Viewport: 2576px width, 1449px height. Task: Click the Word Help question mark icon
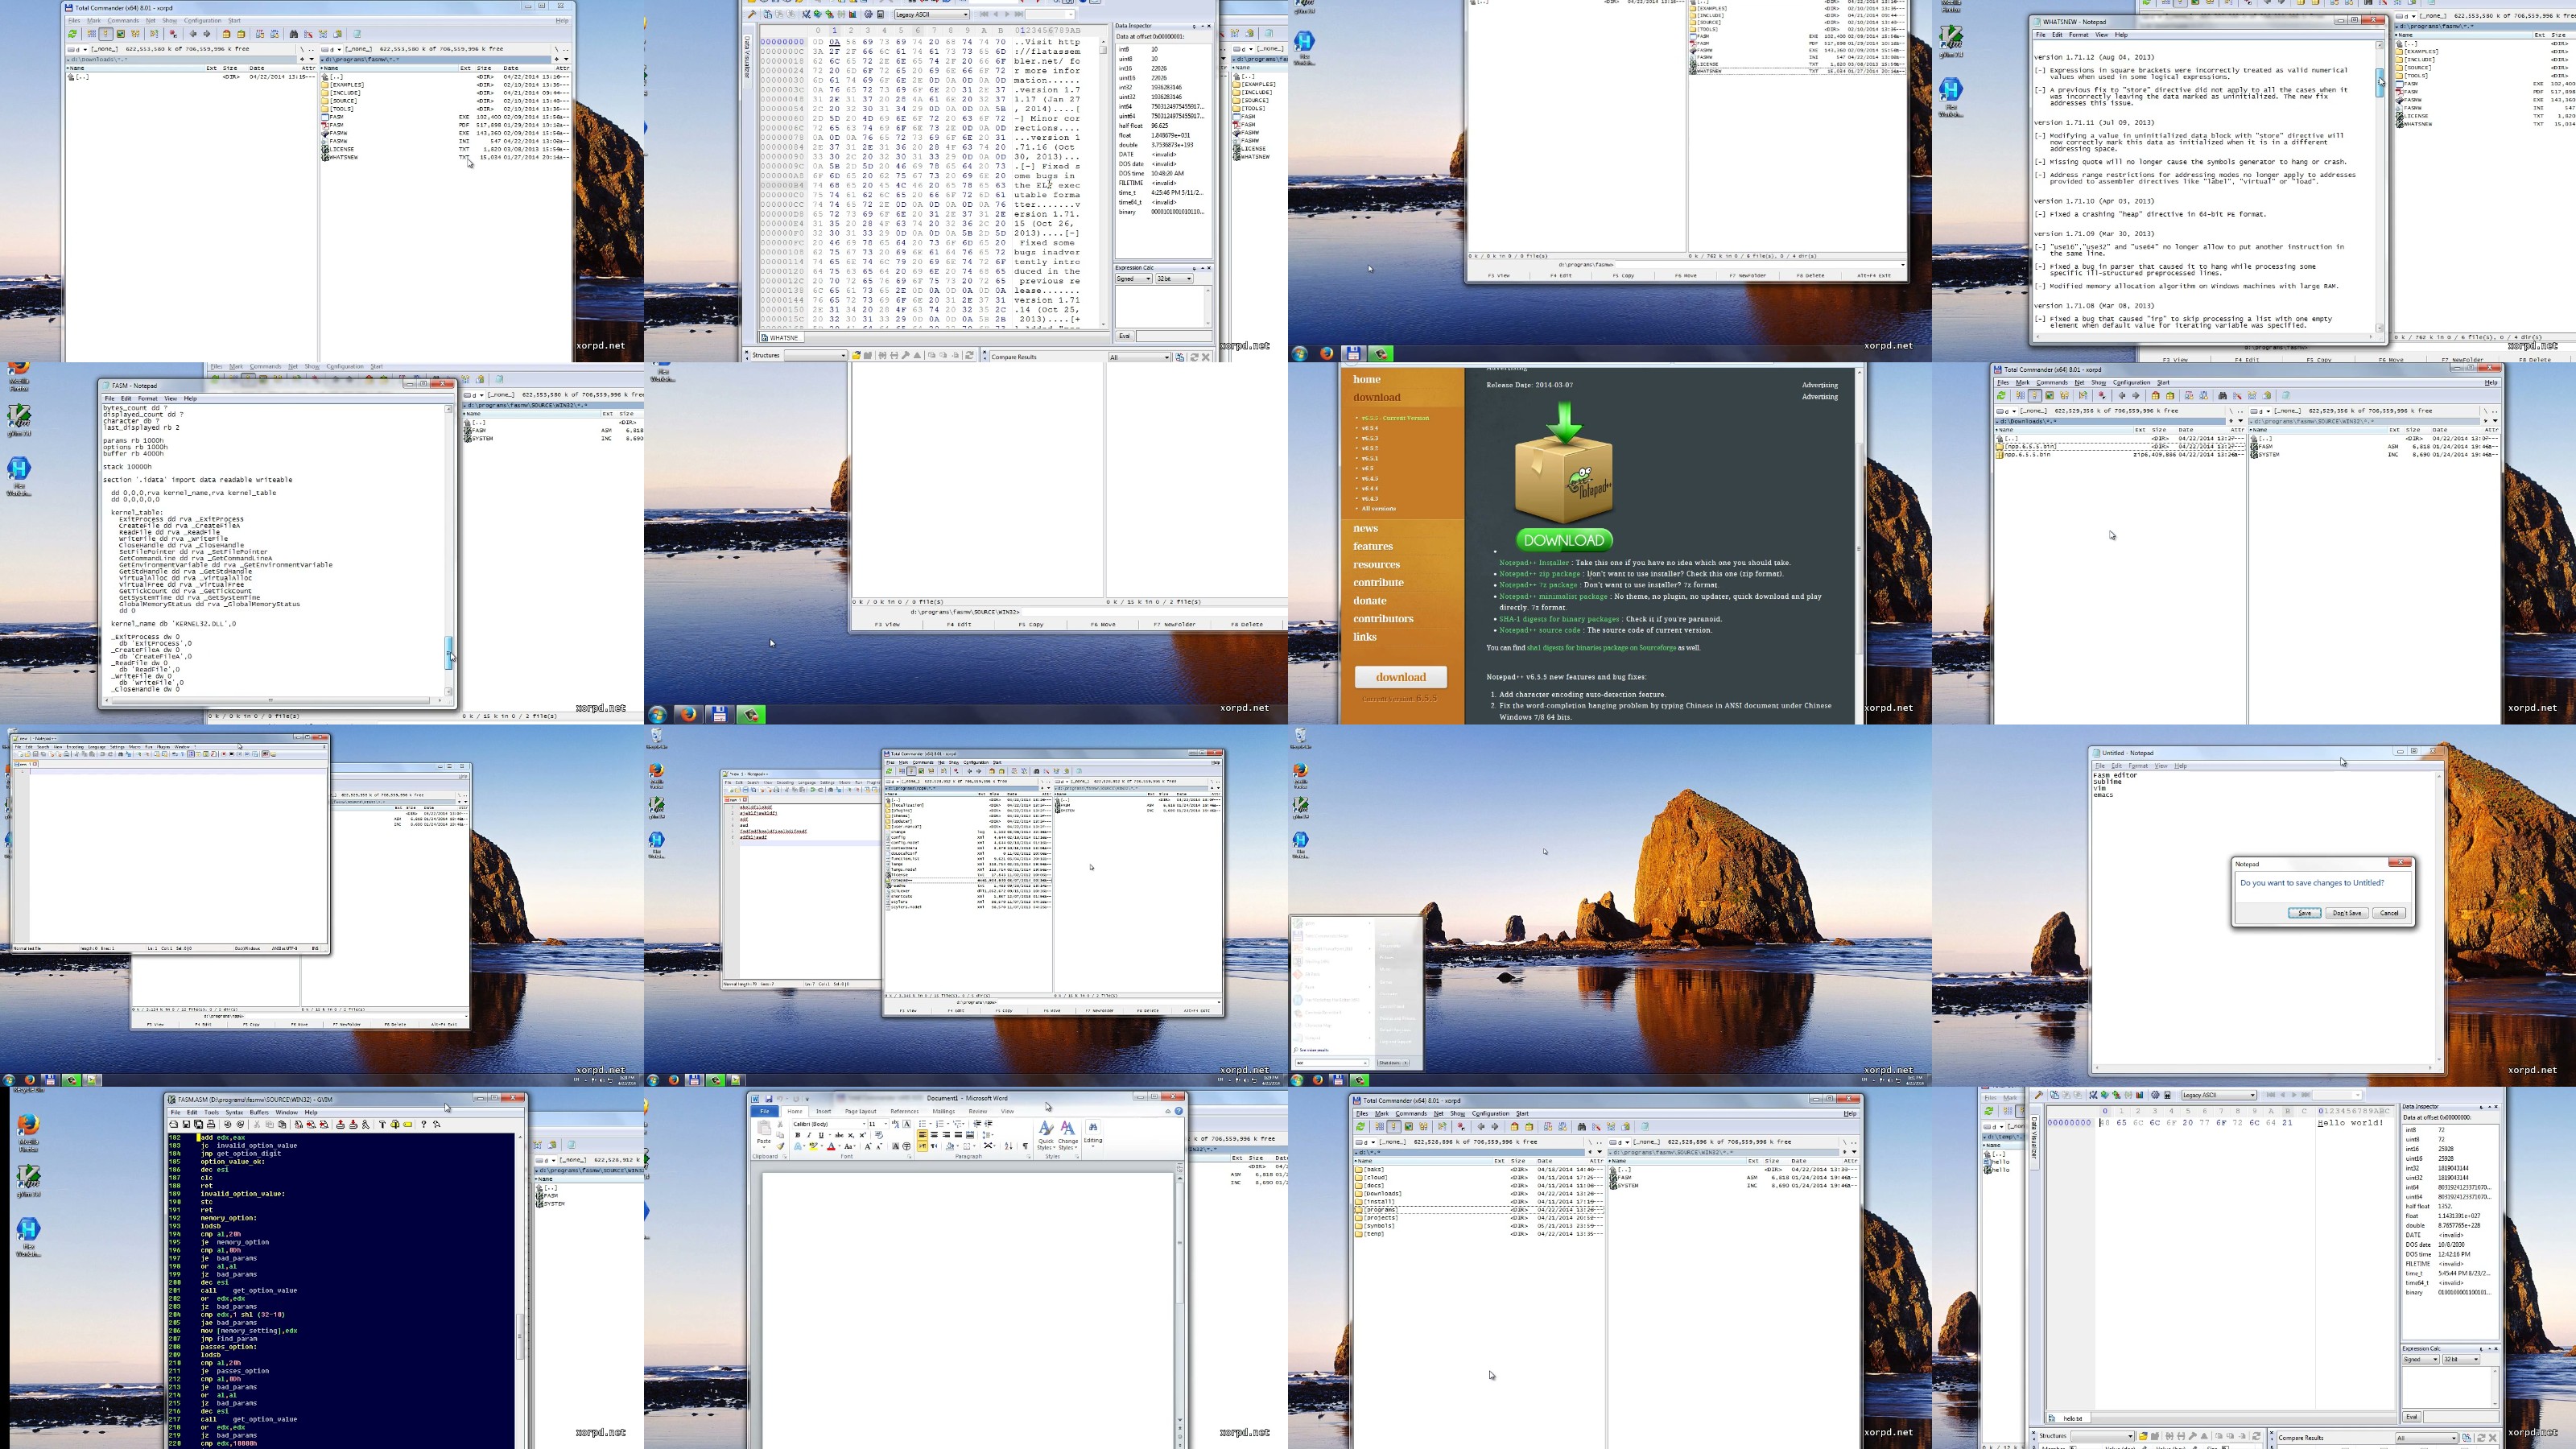1179,1112
